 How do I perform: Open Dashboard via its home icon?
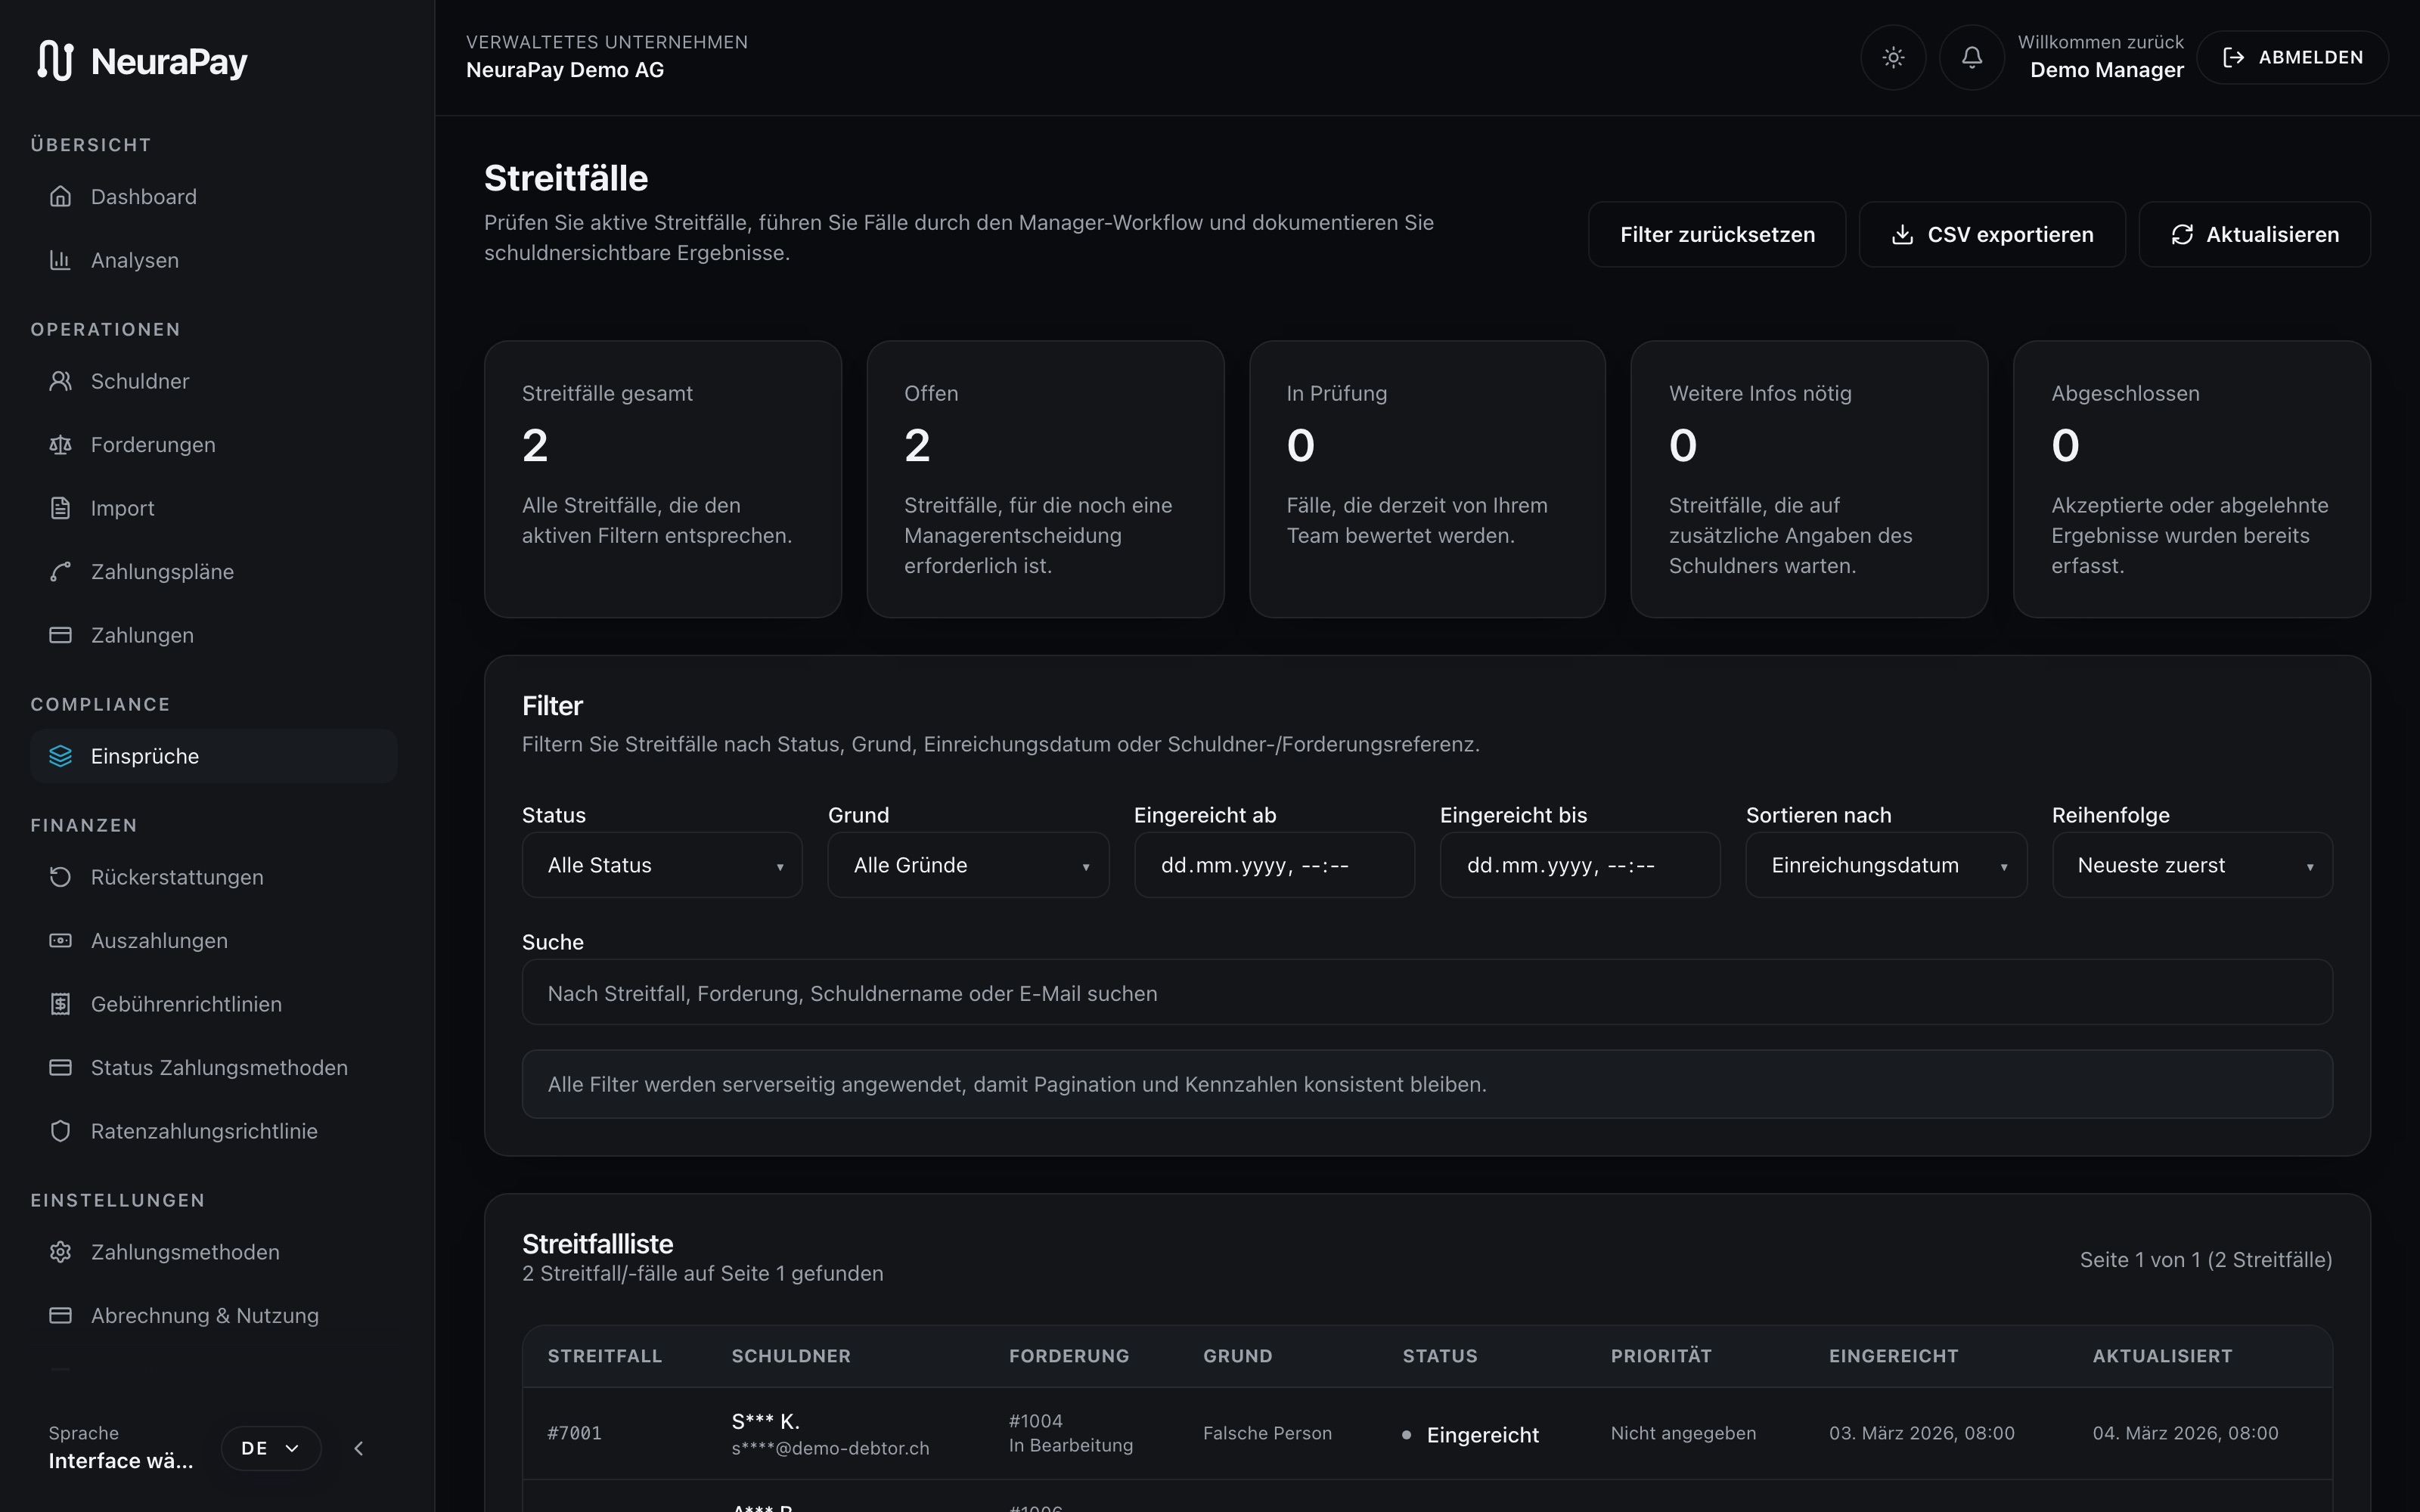point(61,197)
